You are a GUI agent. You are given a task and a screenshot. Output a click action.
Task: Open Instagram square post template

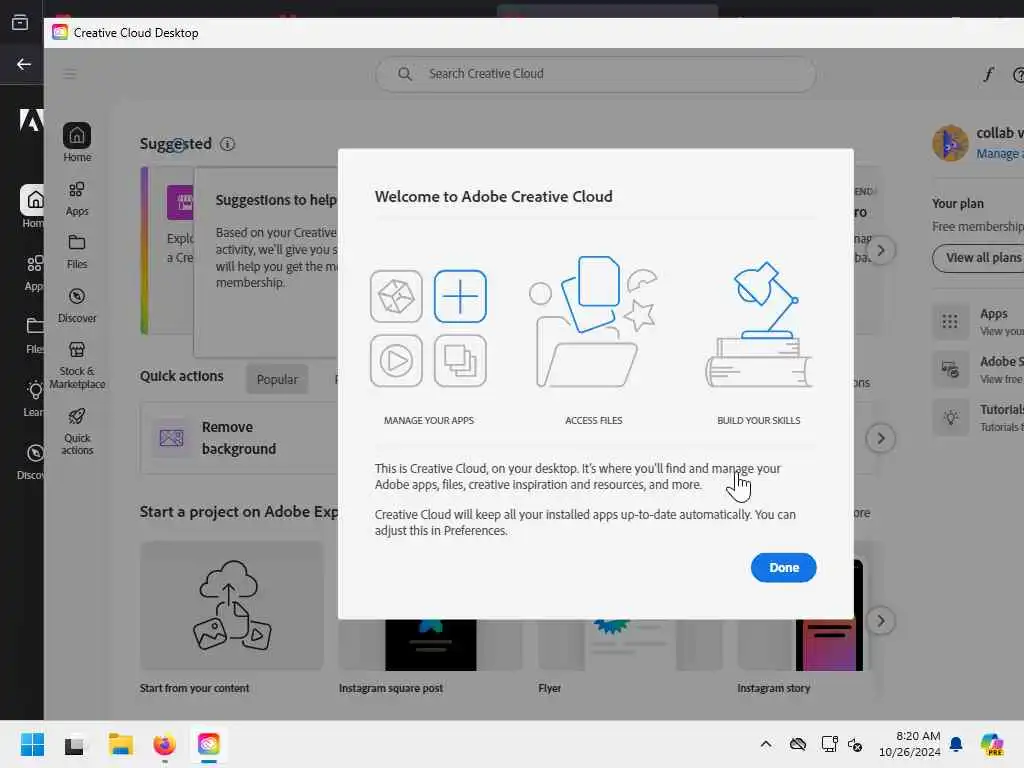(430, 645)
